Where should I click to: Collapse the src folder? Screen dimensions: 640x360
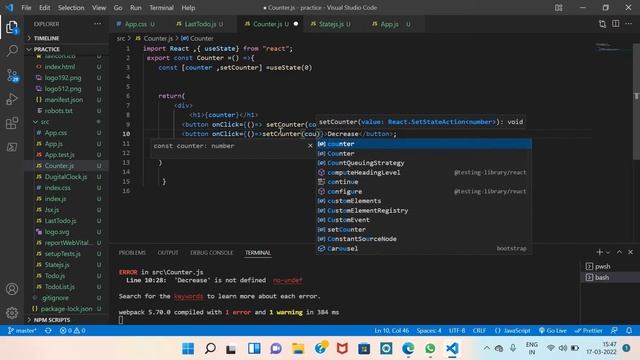pyautogui.click(x=44, y=122)
